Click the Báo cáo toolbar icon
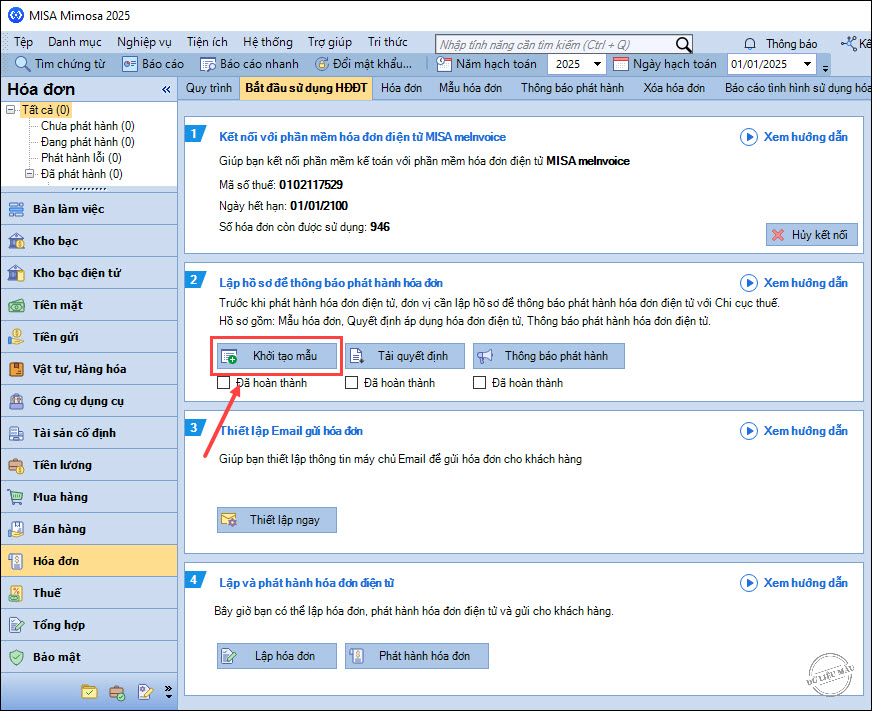This screenshot has width=872, height=711. [130, 64]
